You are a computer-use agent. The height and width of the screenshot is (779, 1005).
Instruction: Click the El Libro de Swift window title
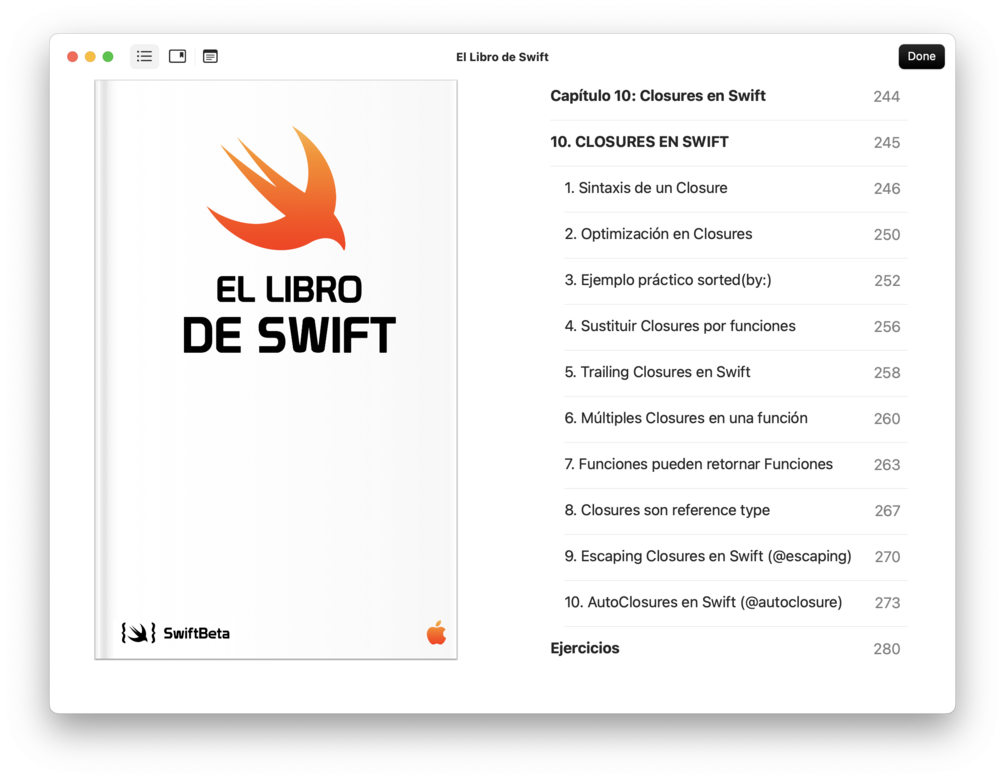coord(502,57)
